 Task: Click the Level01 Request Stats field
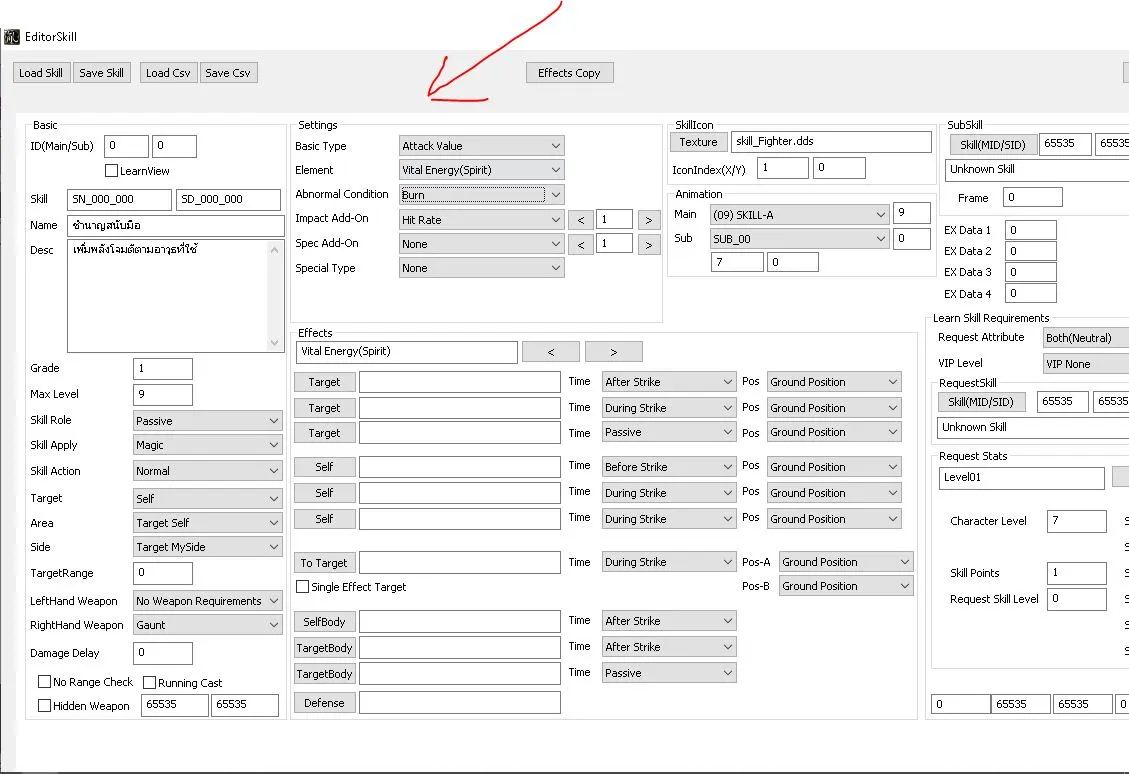coord(1021,478)
